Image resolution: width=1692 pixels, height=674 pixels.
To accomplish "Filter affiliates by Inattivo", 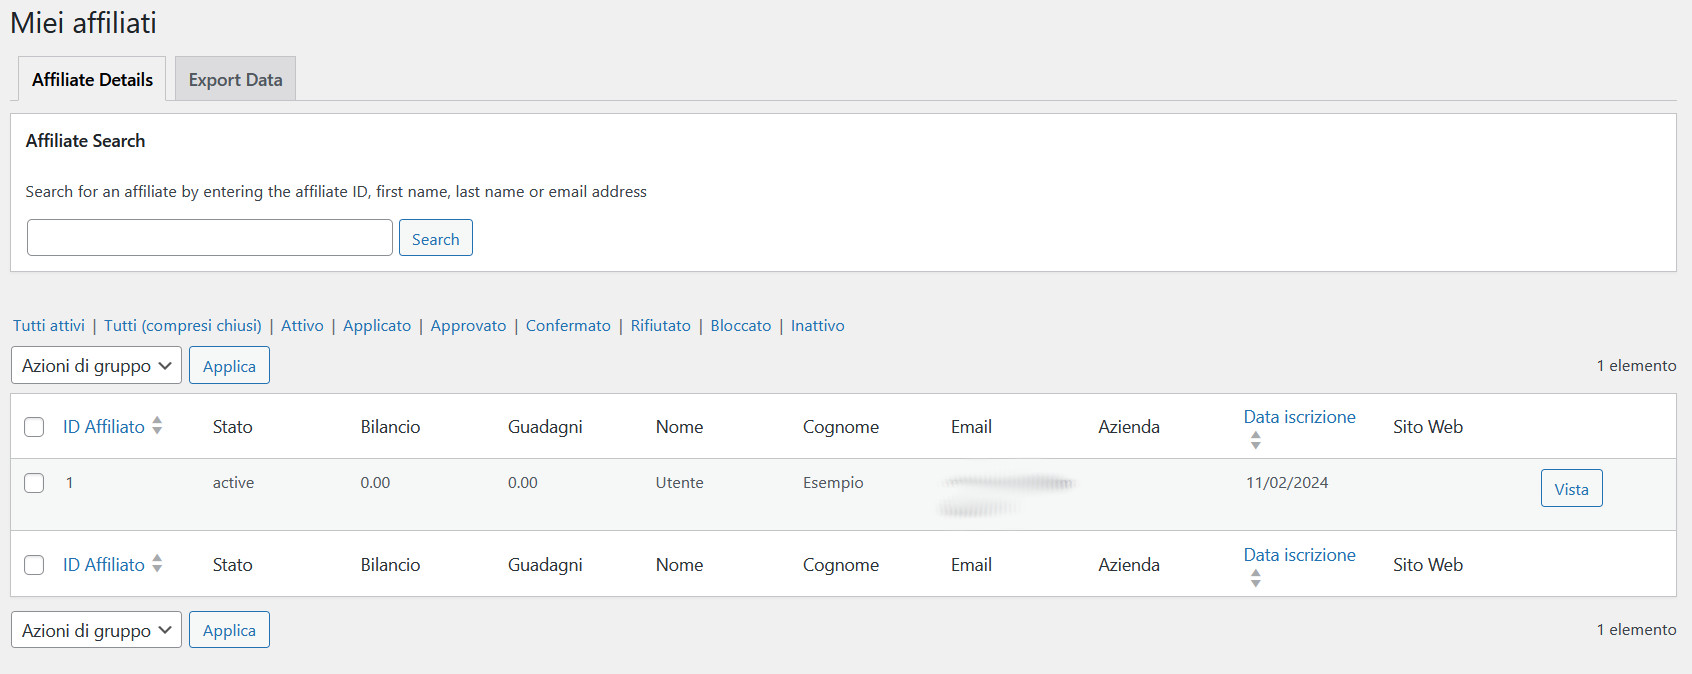I will pyautogui.click(x=818, y=325).
